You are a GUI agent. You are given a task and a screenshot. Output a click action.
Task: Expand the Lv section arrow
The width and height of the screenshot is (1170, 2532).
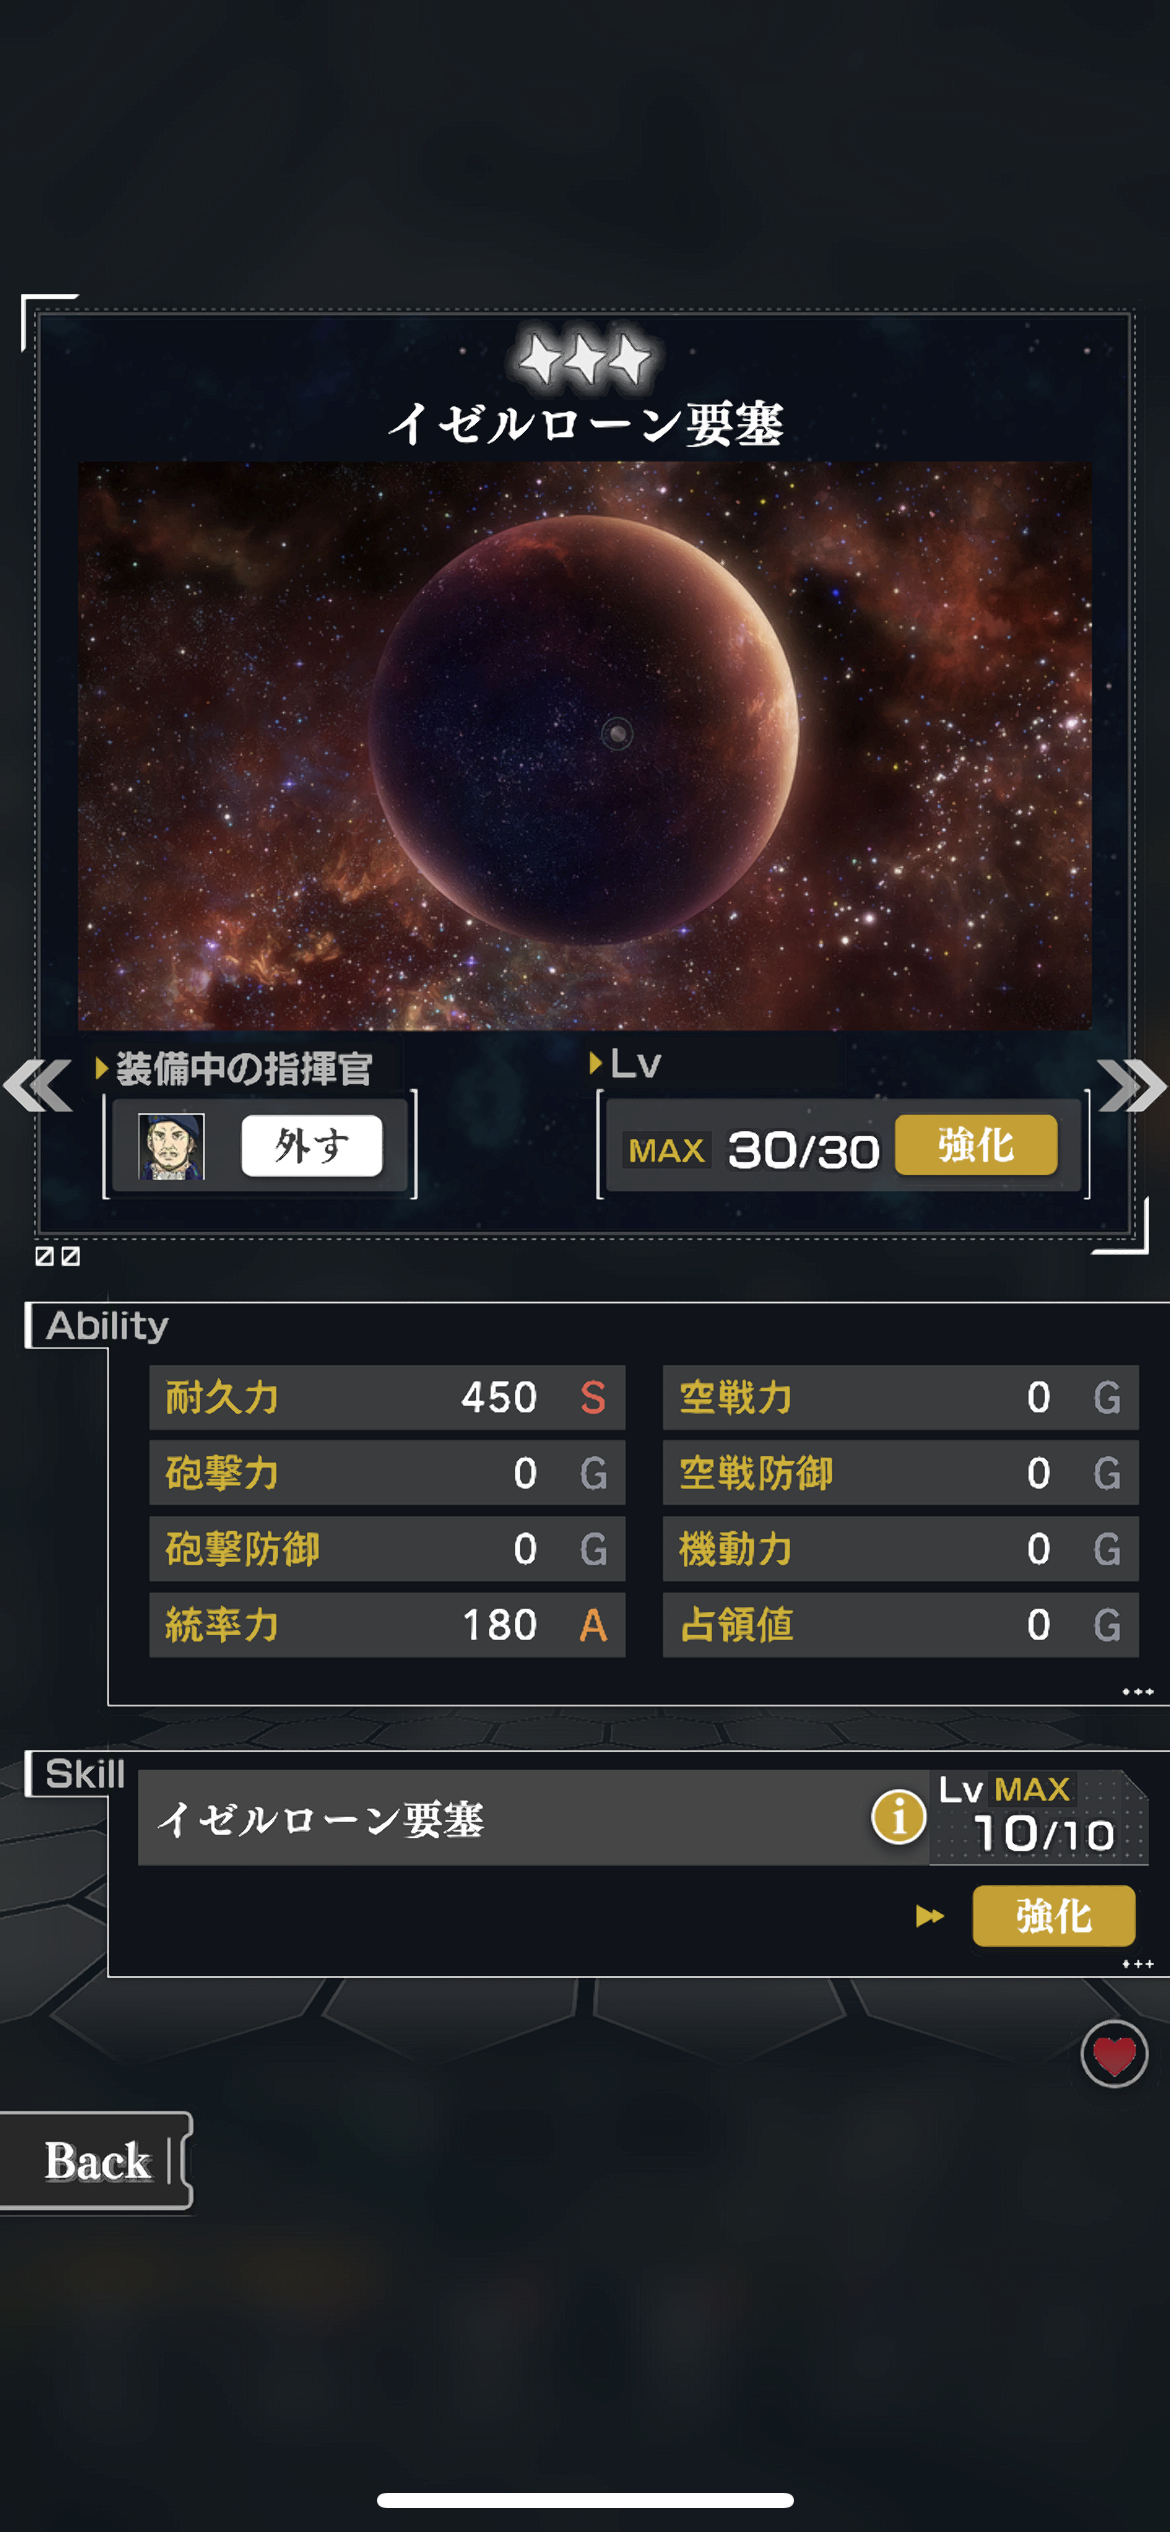(596, 1063)
